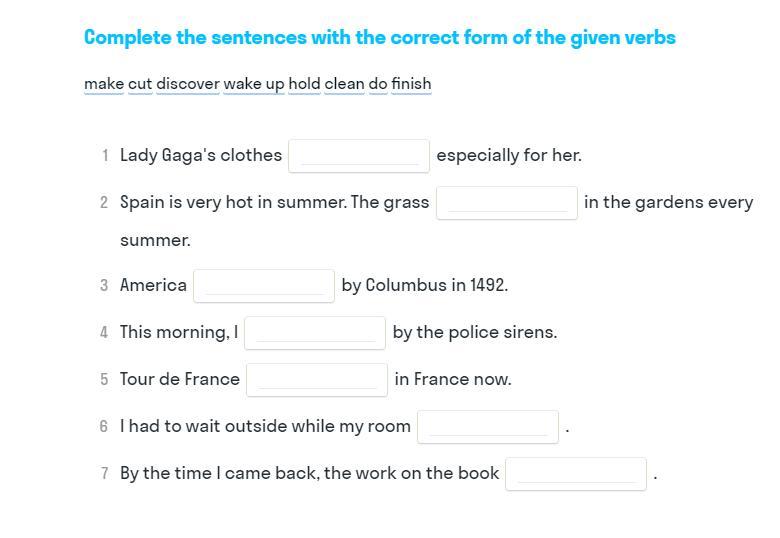Image resolution: width=780 pixels, height=538 pixels.
Task: Click the blank after "This morning, I"
Action: pyautogui.click(x=315, y=333)
